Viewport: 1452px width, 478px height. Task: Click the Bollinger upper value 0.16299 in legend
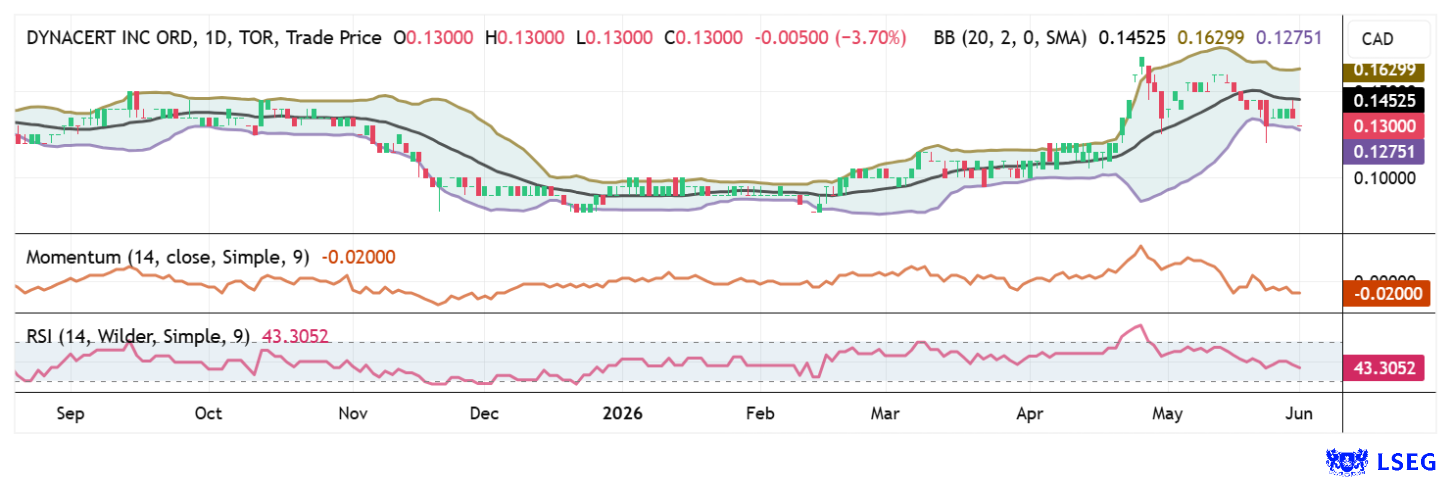[x=1210, y=38]
